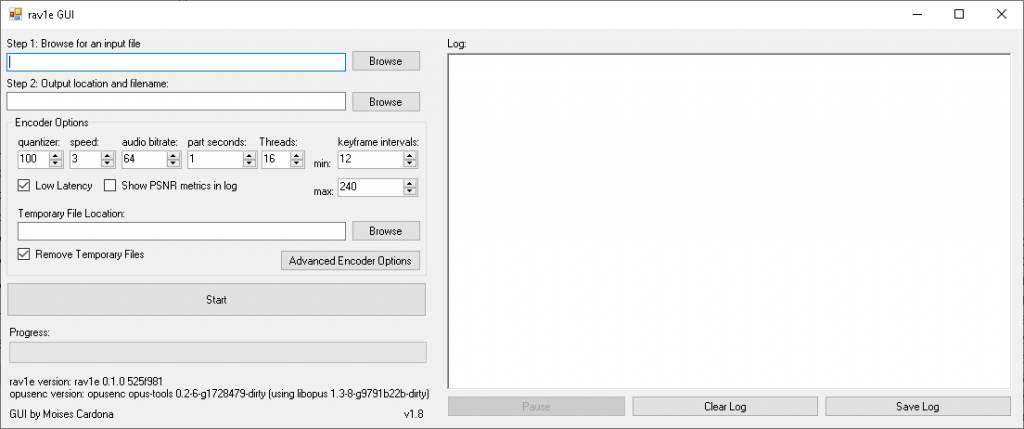Clear Log contents
The height and width of the screenshot is (429, 1024).
(x=725, y=406)
